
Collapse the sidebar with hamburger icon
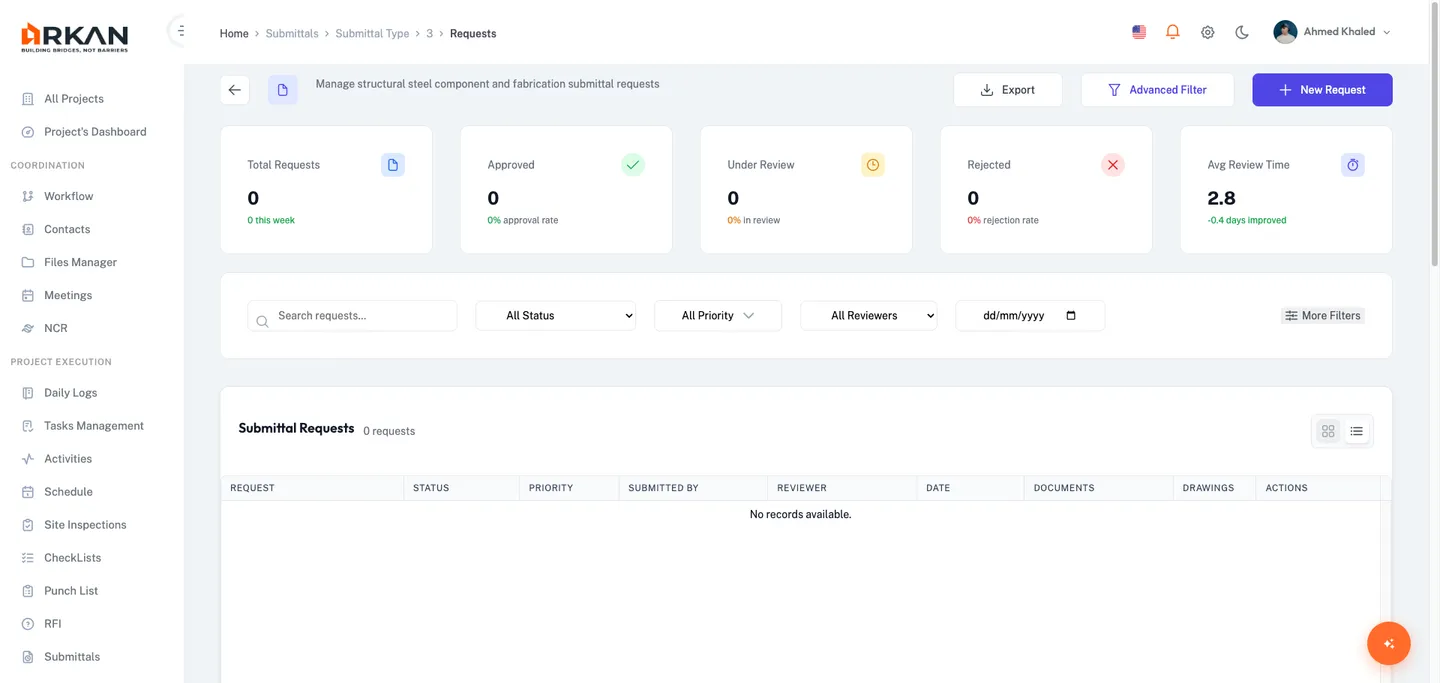(180, 31)
